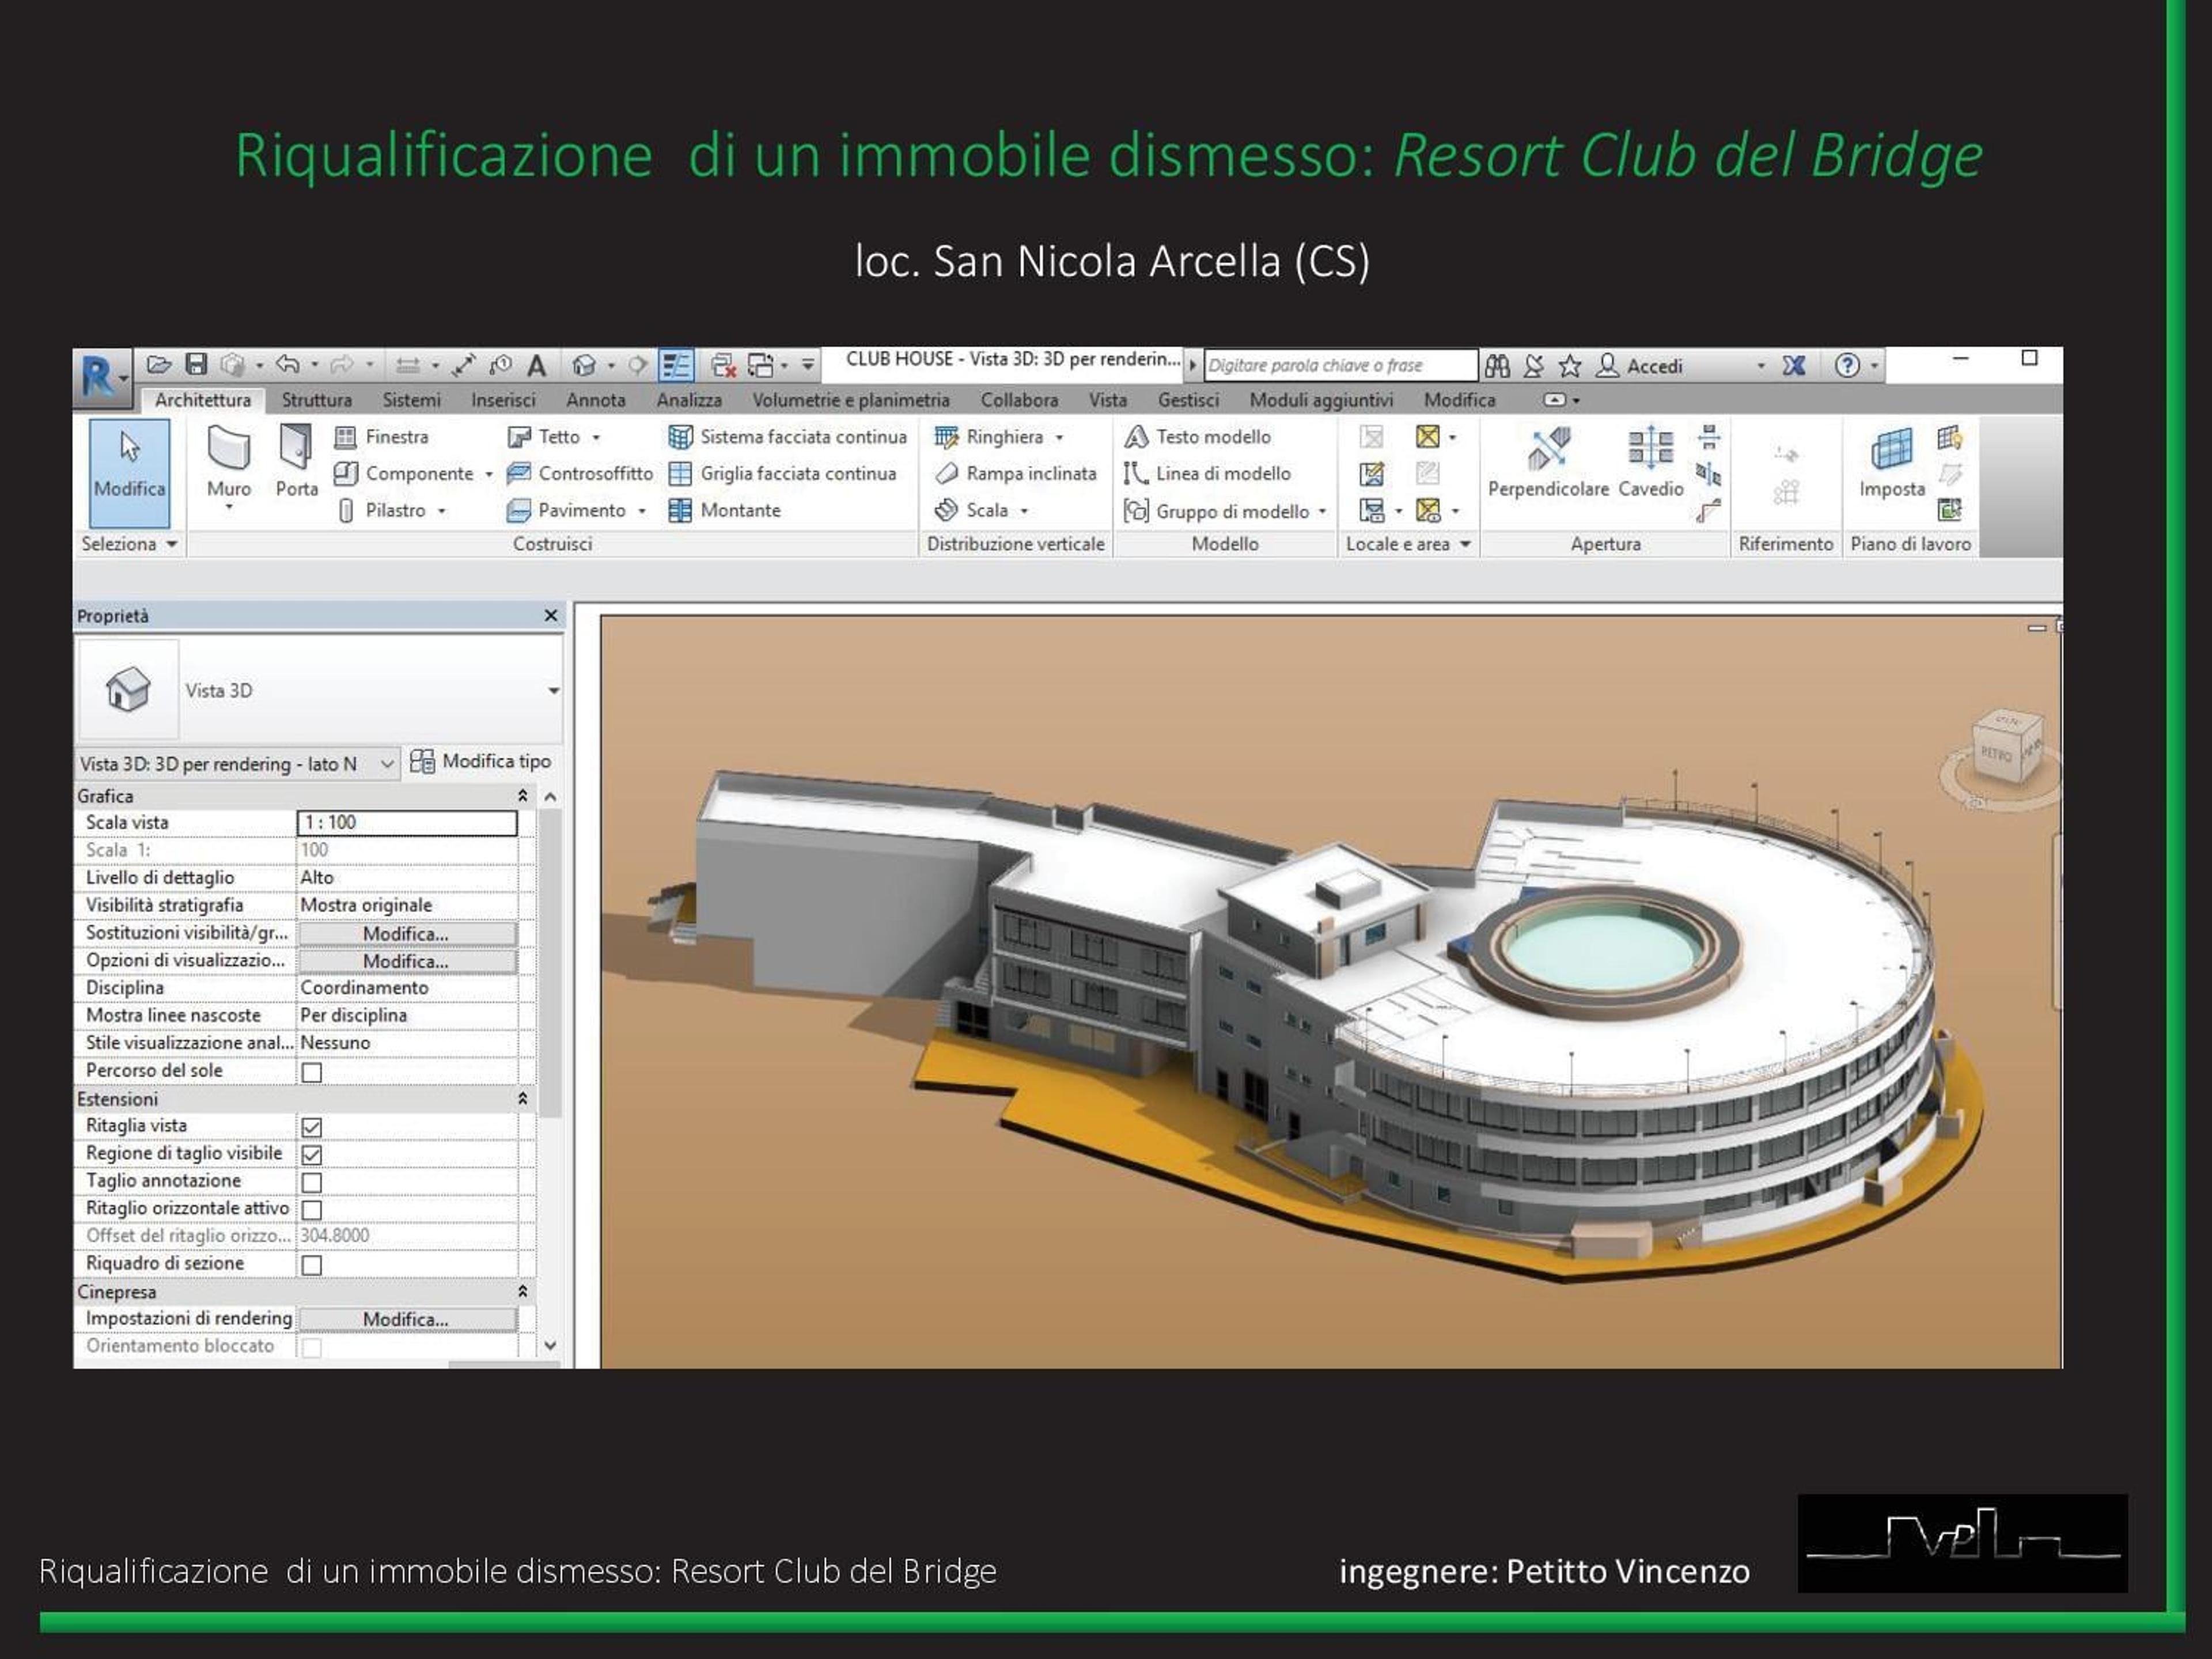2212x1659 pixels.
Task: Toggle the Riquadro di sezione checkbox
Action: (x=312, y=1265)
